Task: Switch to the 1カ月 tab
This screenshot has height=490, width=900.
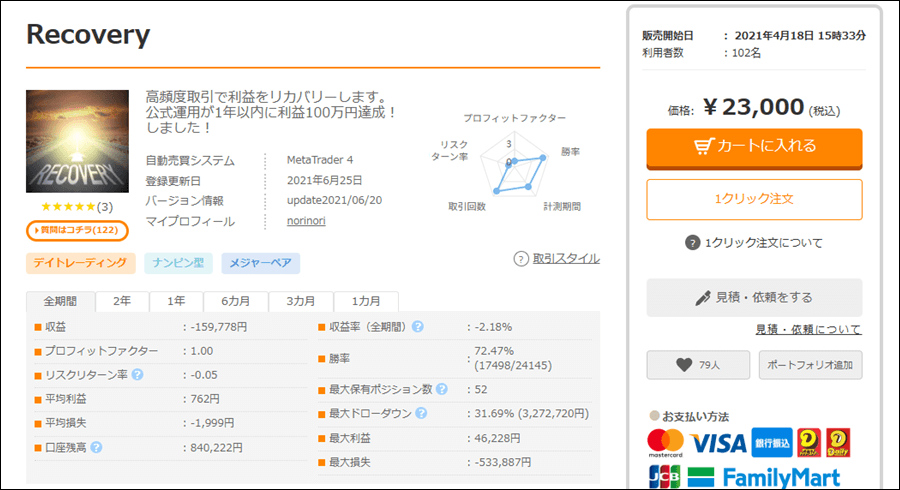Action: pos(366,301)
